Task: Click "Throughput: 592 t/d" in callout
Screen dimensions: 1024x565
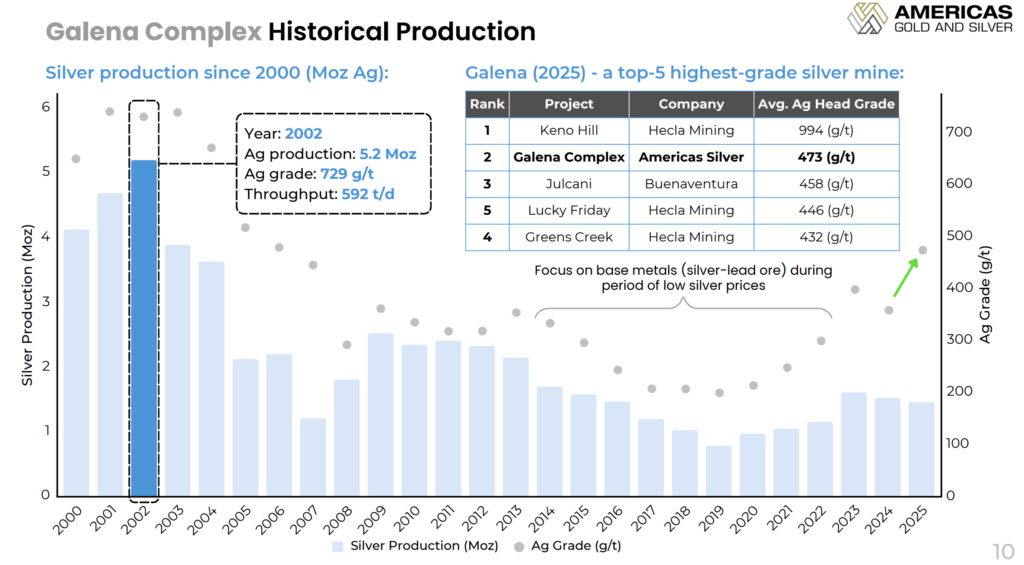Action: click(319, 195)
